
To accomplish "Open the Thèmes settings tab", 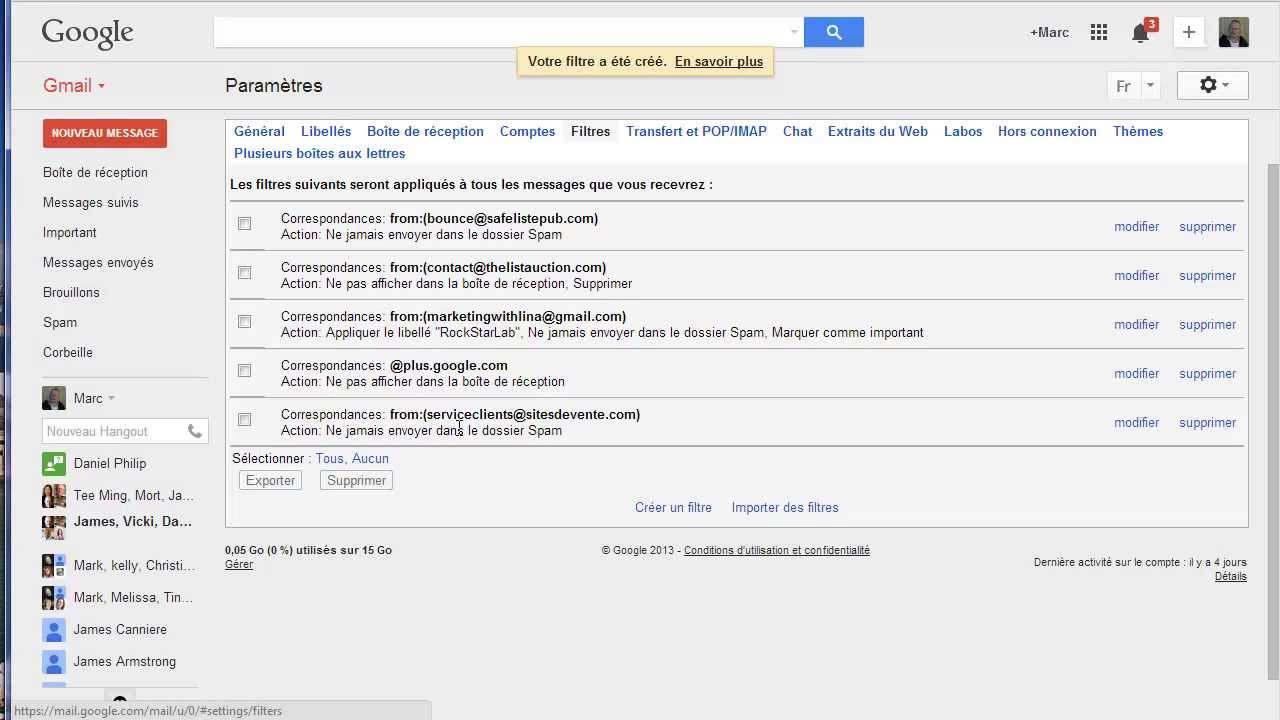I will (x=1138, y=131).
